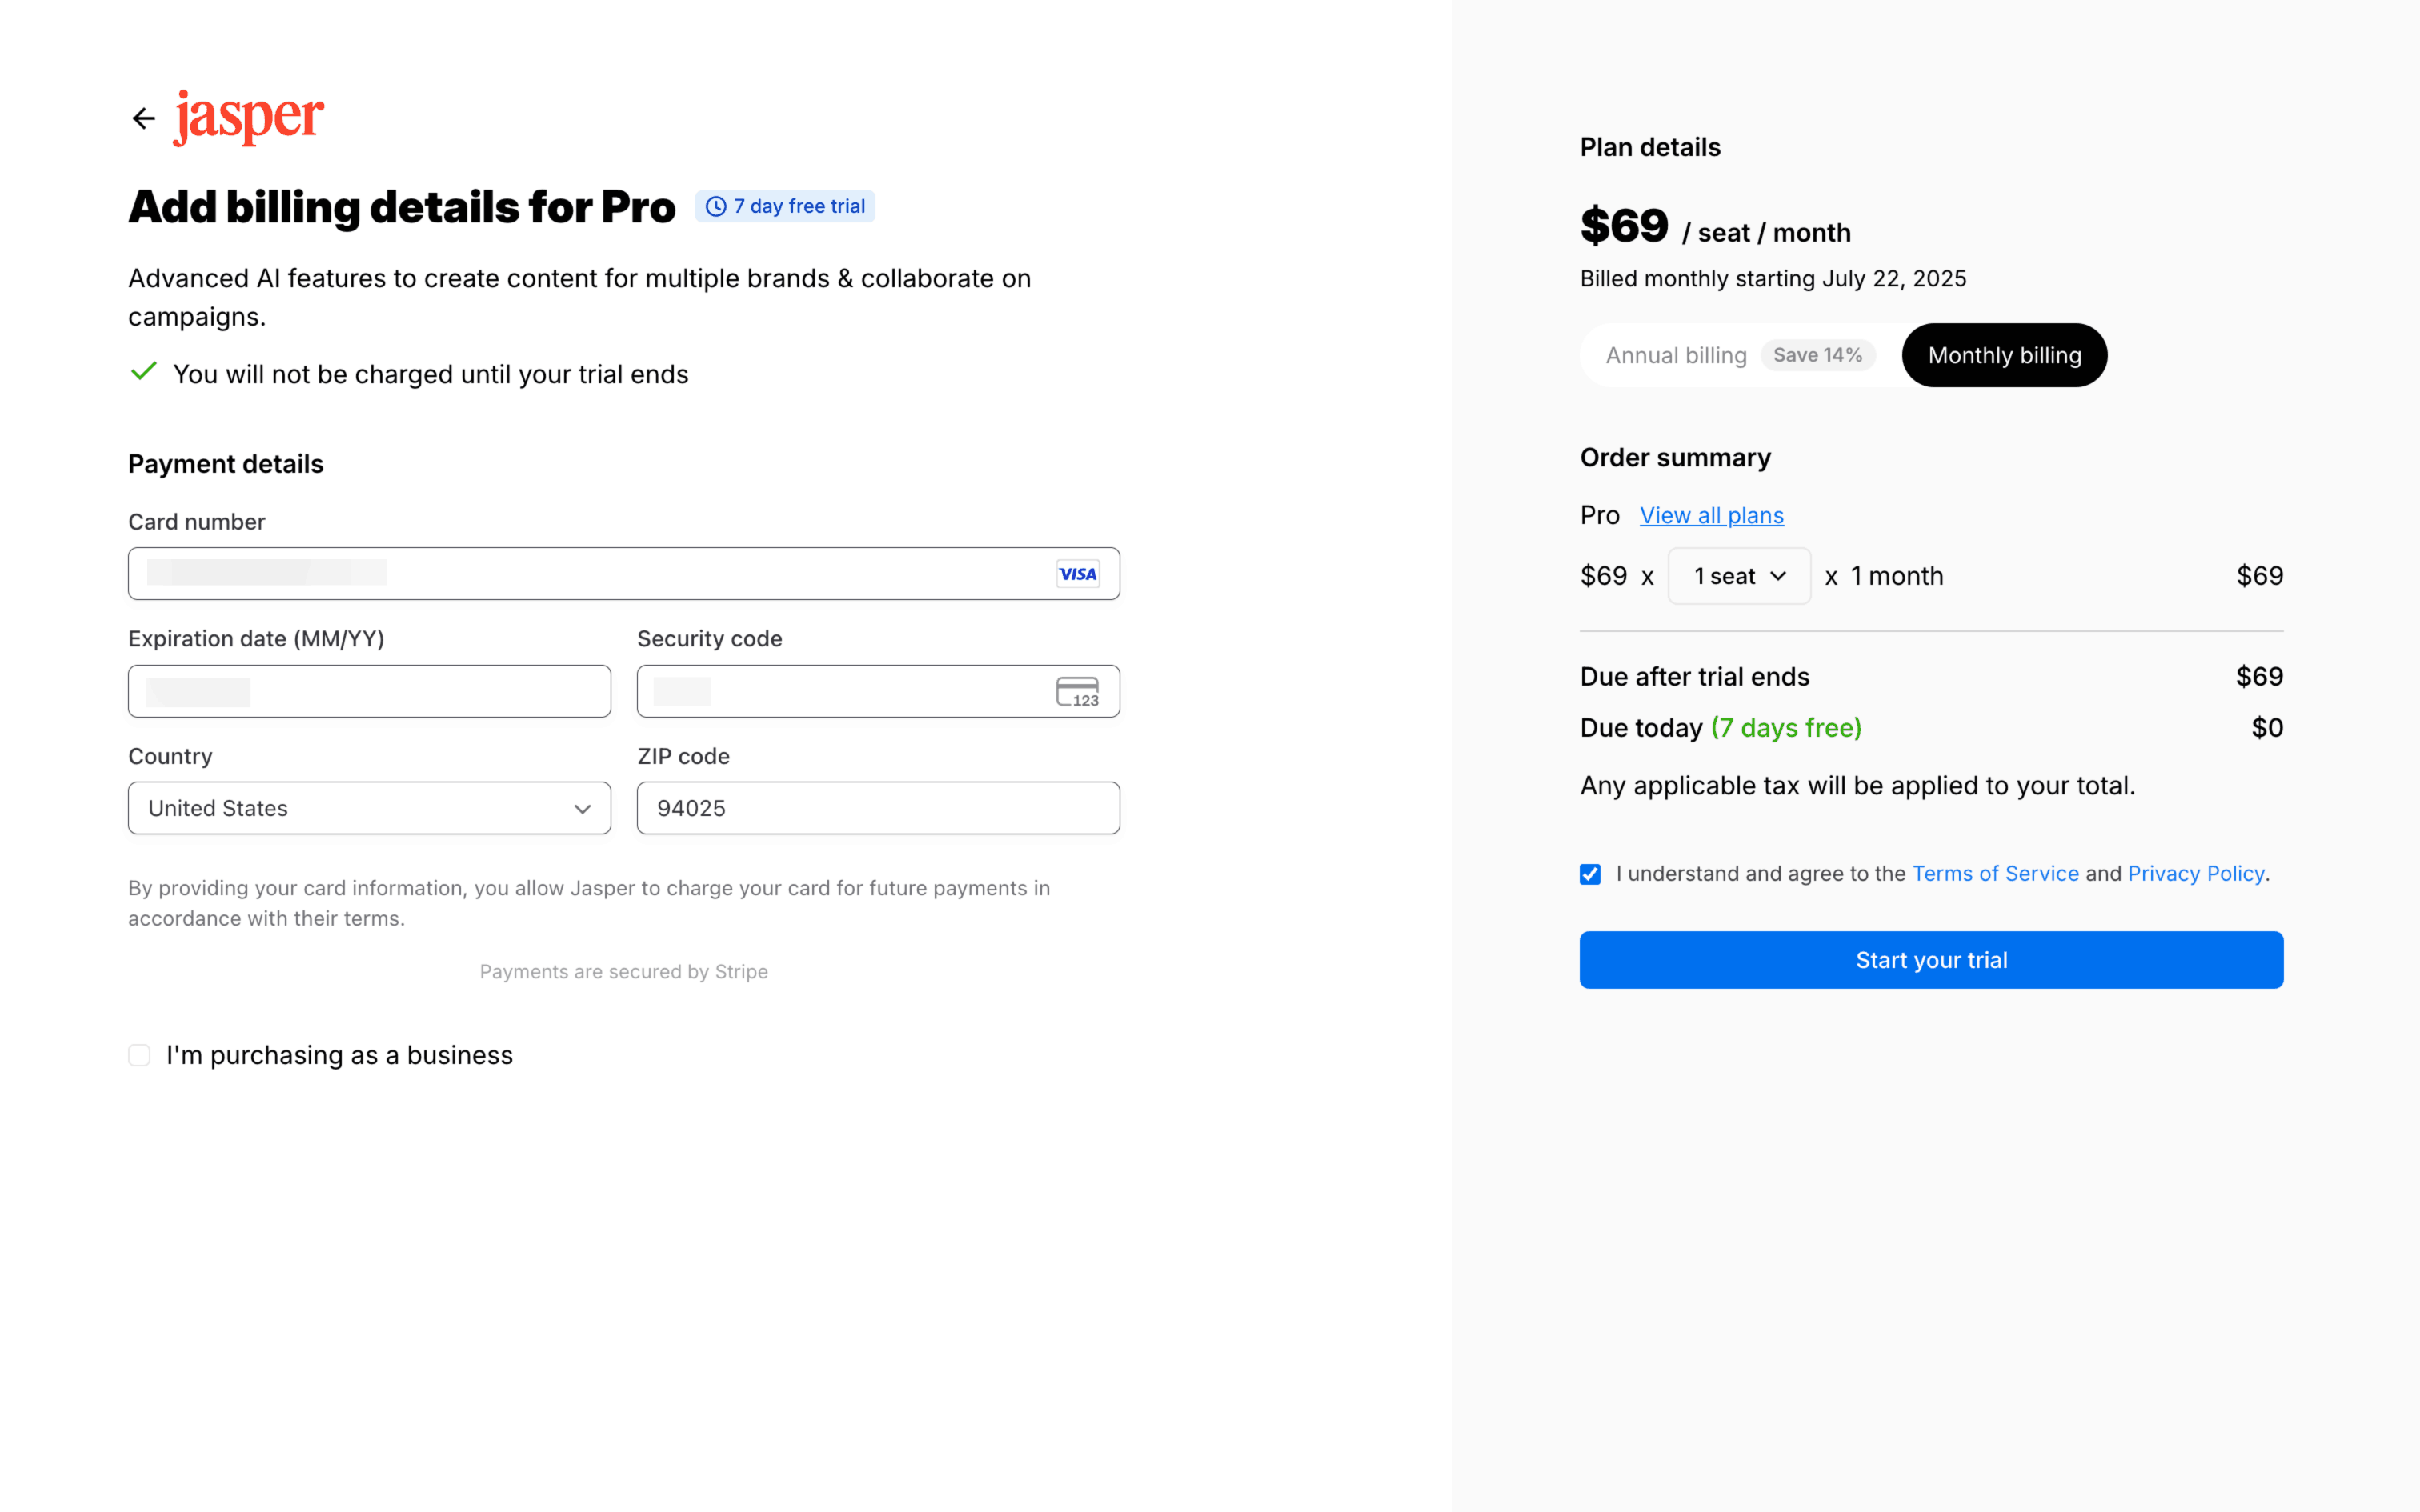Viewport: 2420px width, 1512px height.
Task: Check the purchasing as a business box
Action: [140, 1055]
